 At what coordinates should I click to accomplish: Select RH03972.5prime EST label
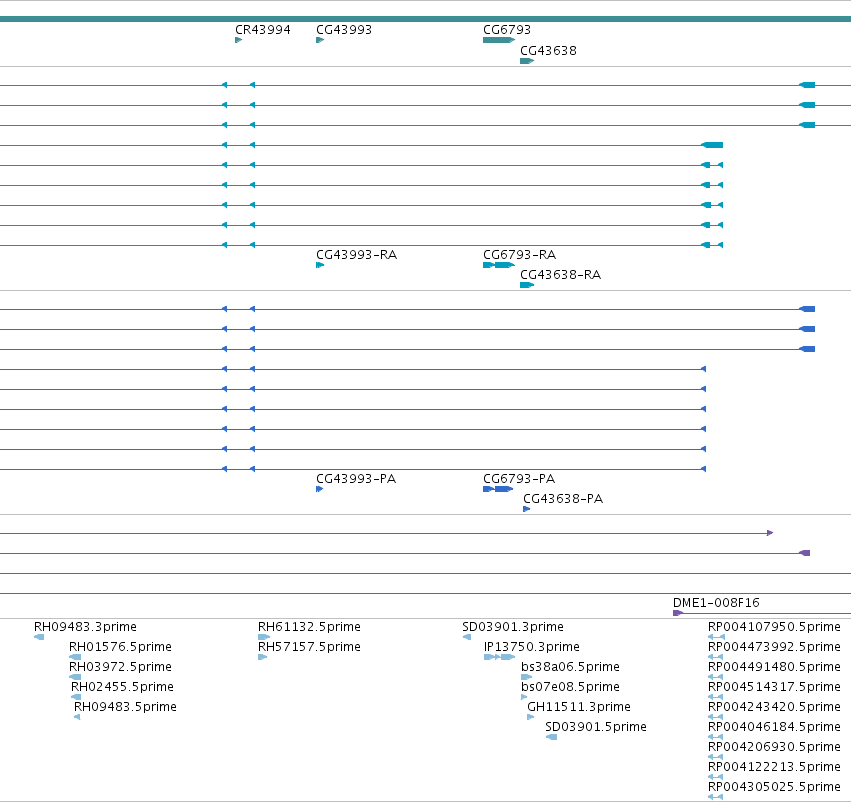point(120,666)
